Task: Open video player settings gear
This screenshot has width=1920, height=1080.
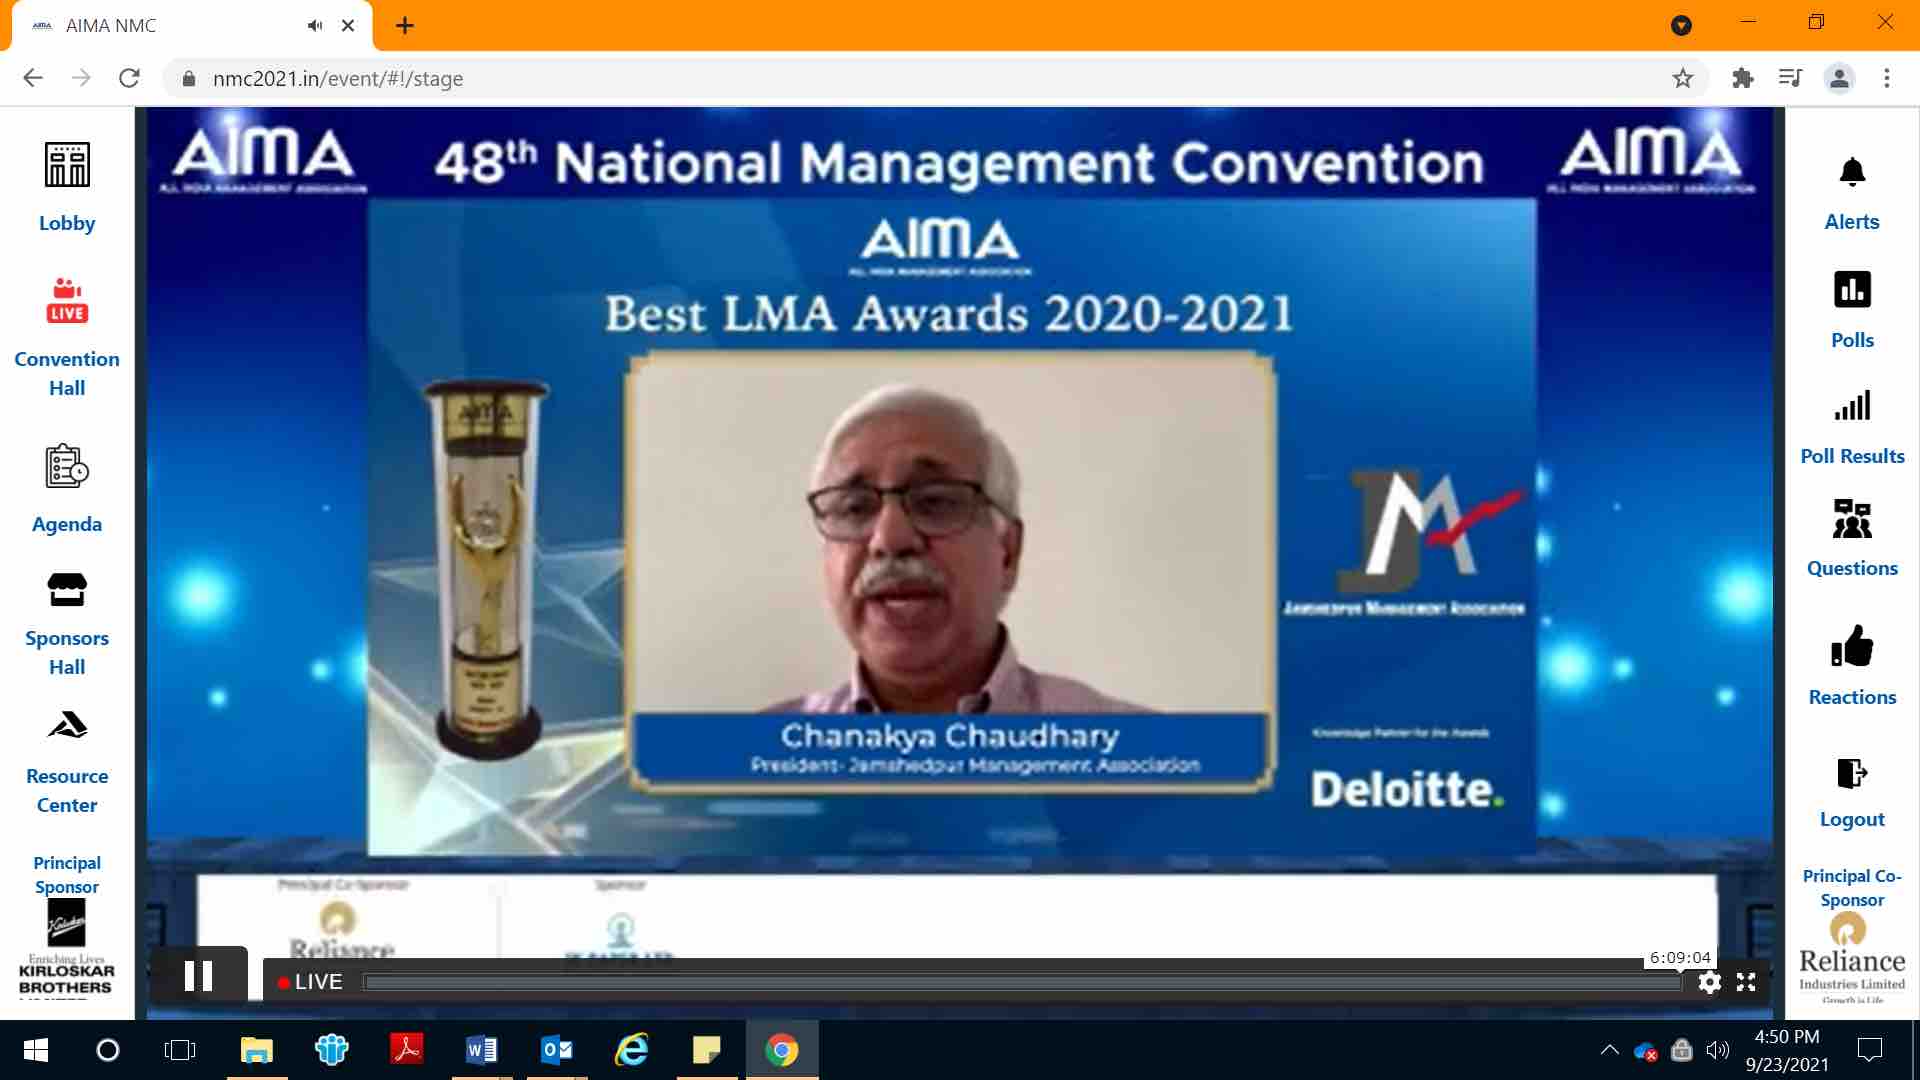Action: tap(1709, 982)
